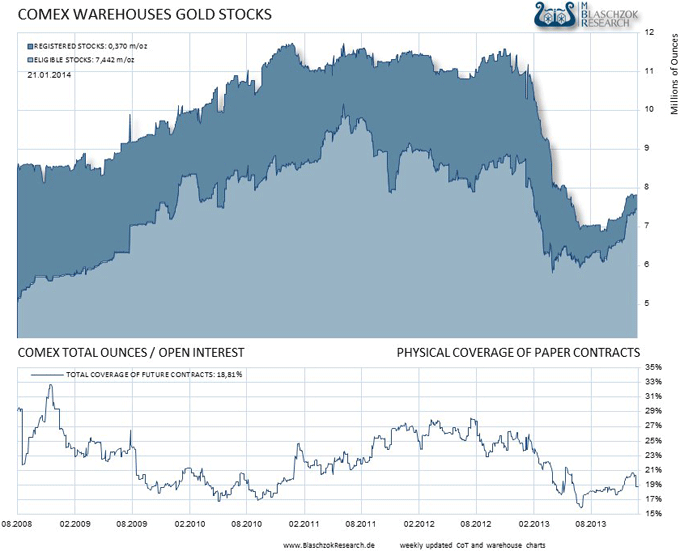Click the 21% label on lower axis
Viewport: 680px width, 551px height.
click(654, 470)
